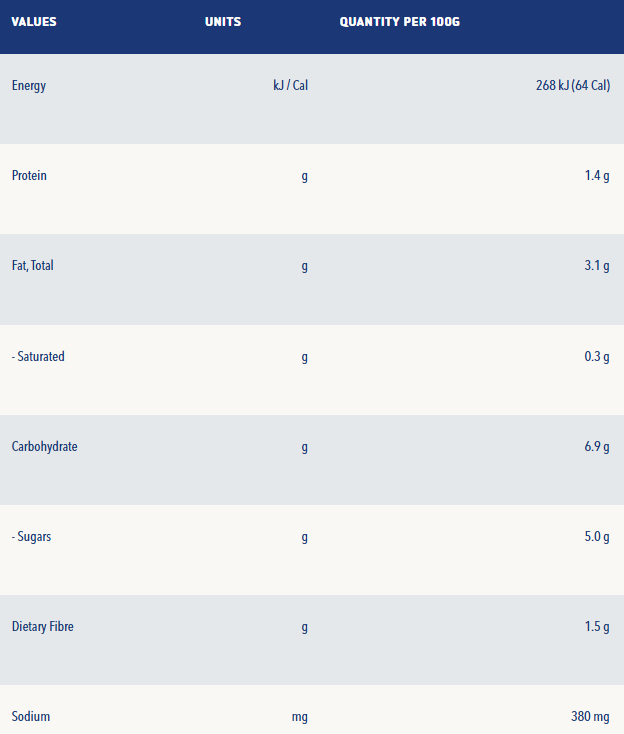Select the Carbohydrate row label
The width and height of the screenshot is (624, 734).
[x=44, y=447]
